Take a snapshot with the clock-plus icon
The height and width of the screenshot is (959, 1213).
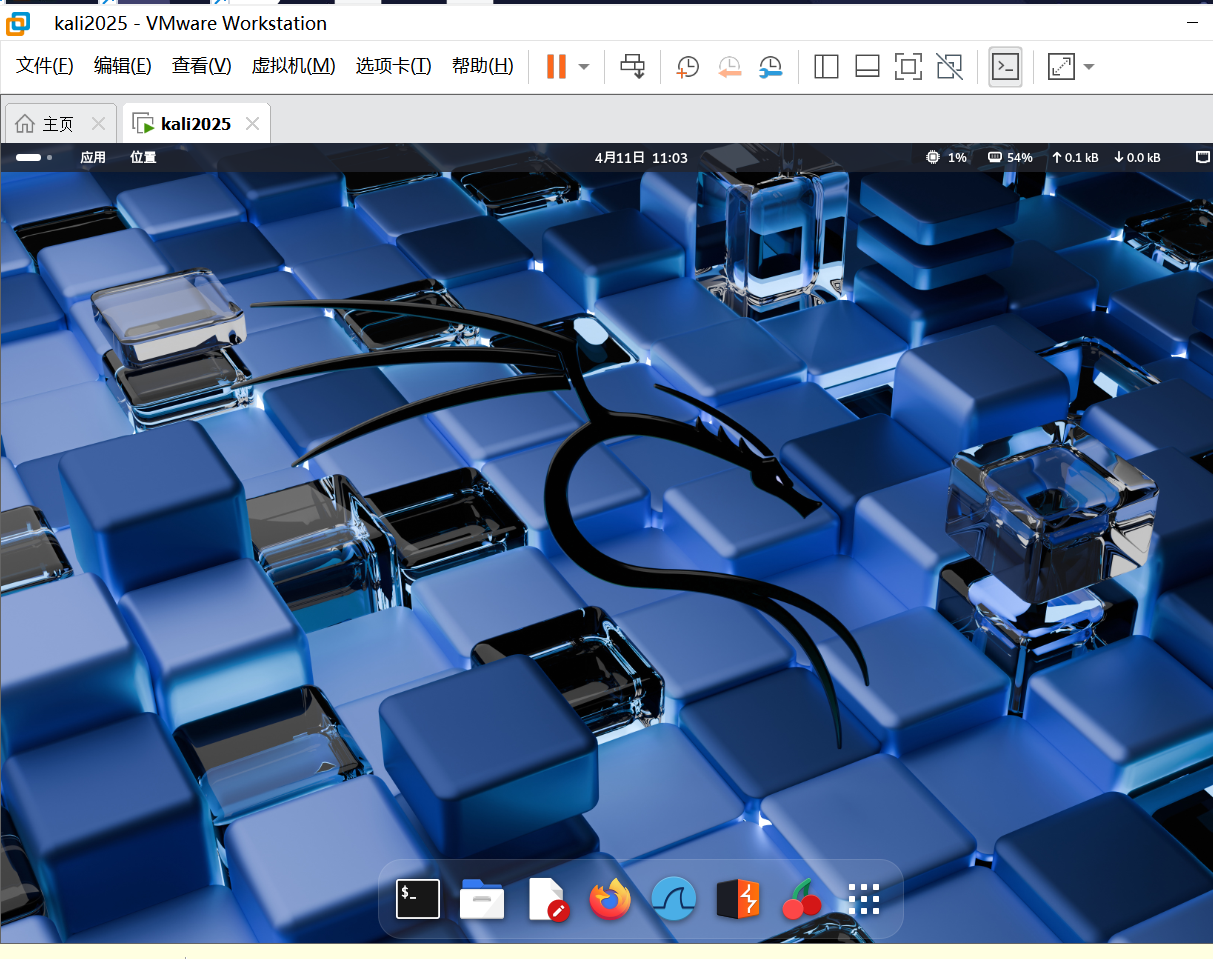pyautogui.click(x=687, y=67)
